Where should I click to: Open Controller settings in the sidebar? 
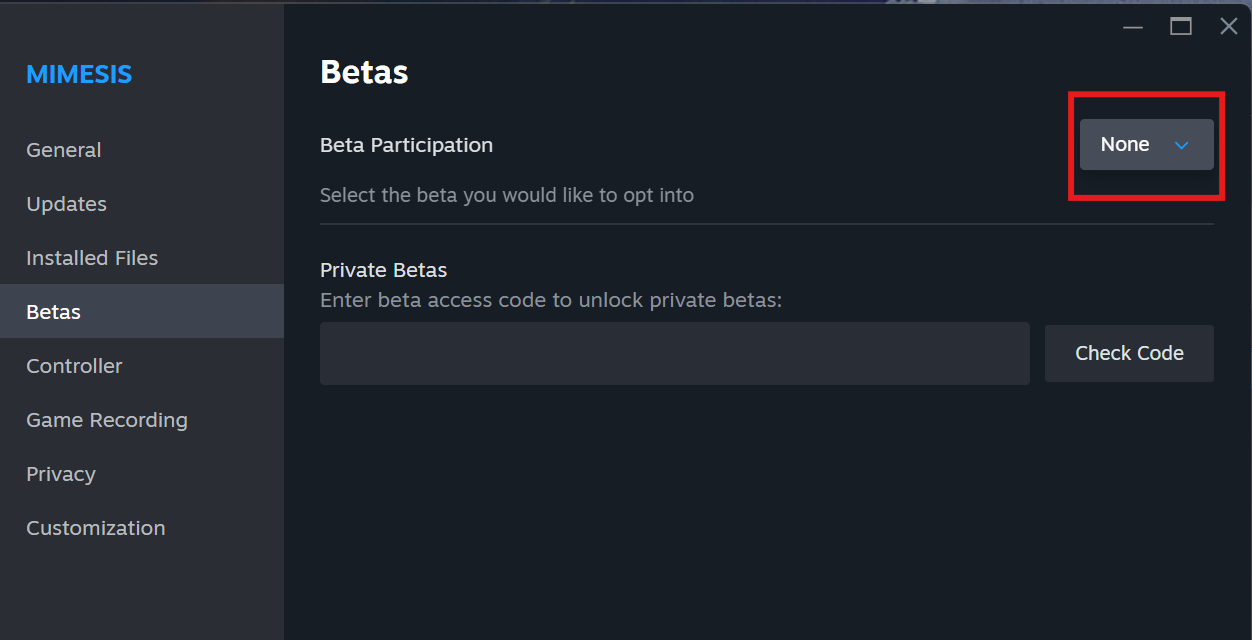[x=74, y=366]
